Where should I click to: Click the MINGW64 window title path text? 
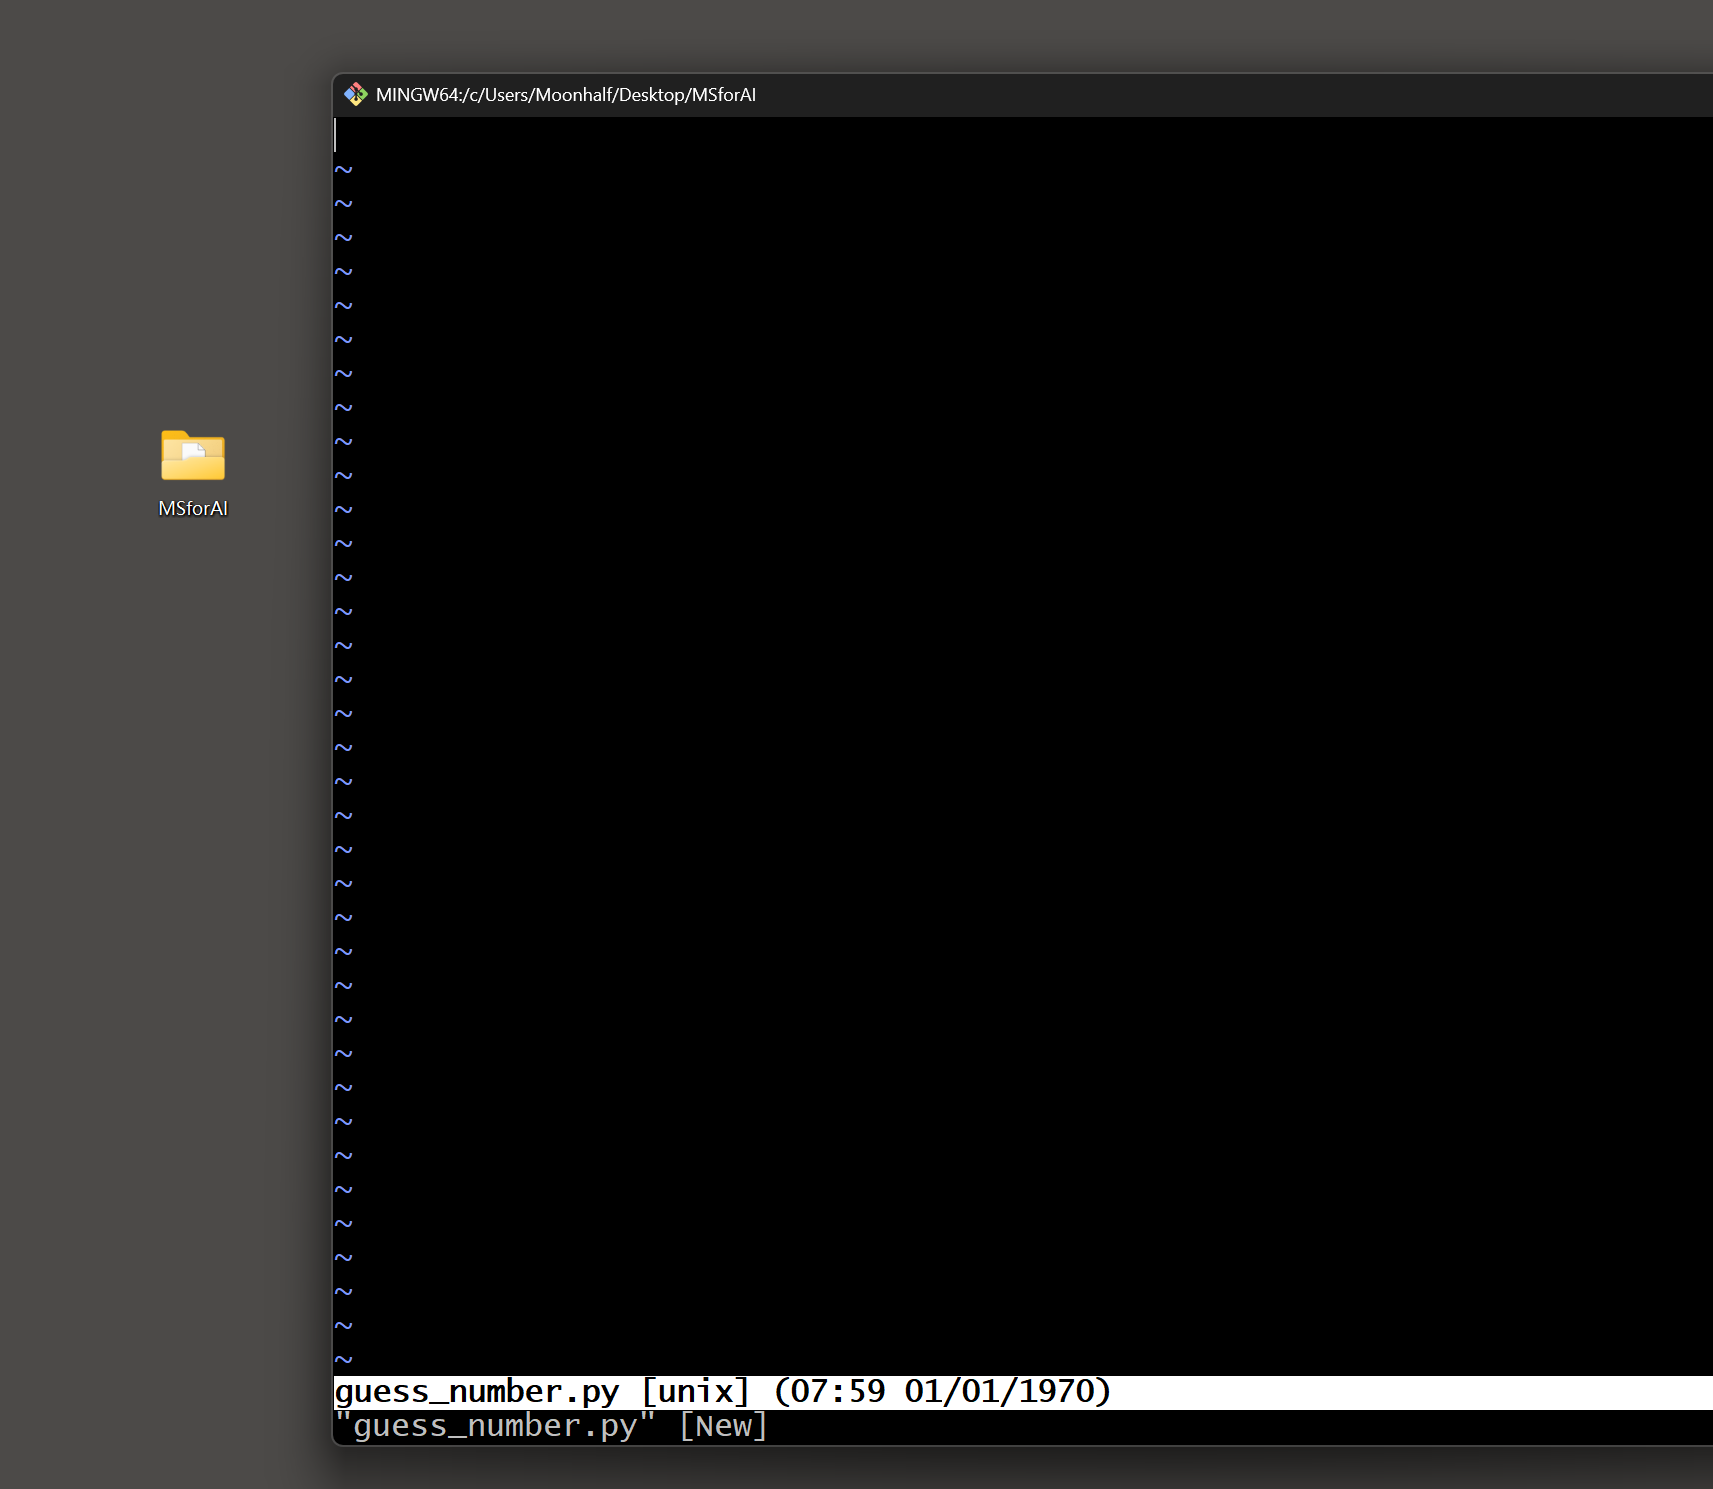click(x=566, y=95)
